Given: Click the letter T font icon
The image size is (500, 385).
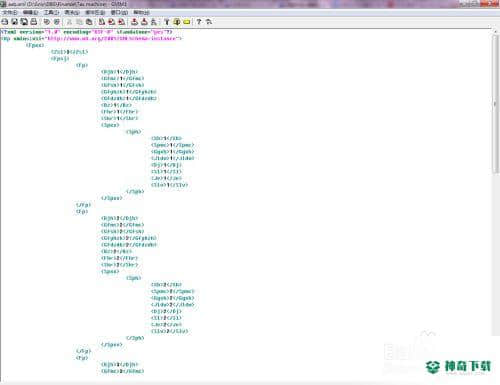Looking at the screenshot, I should tap(167, 22).
